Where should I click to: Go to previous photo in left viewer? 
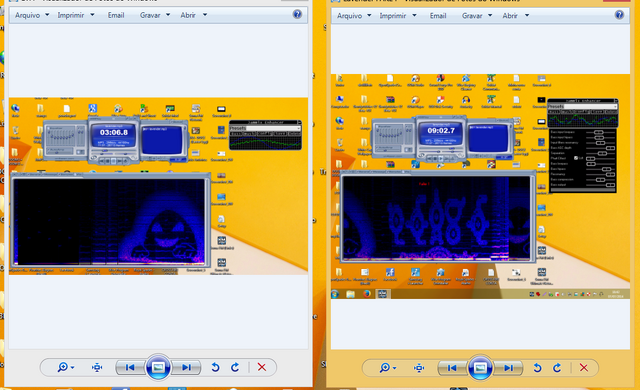(x=130, y=368)
